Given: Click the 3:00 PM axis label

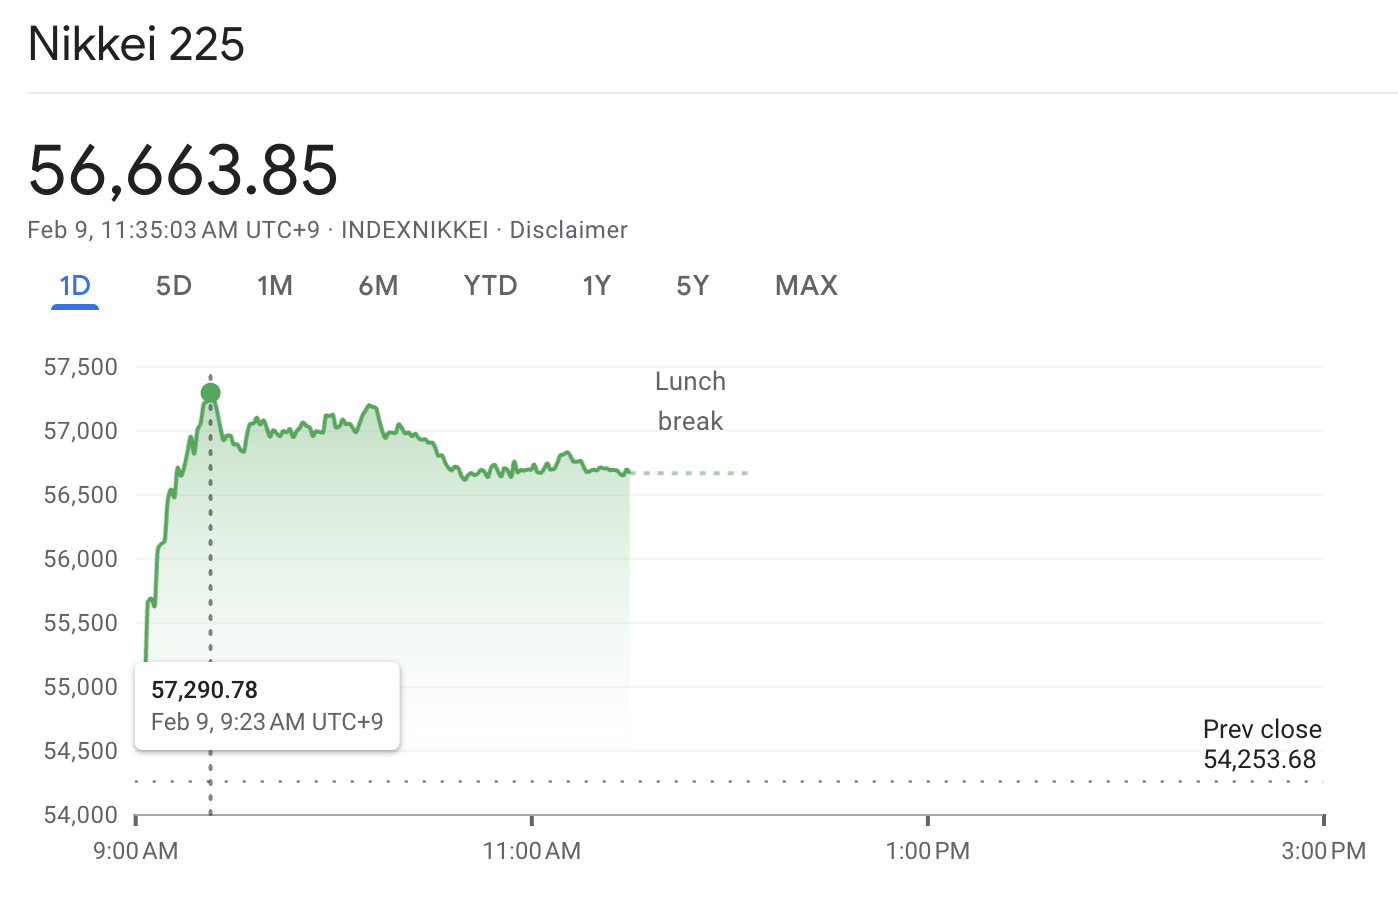Looking at the screenshot, I should [x=1322, y=851].
